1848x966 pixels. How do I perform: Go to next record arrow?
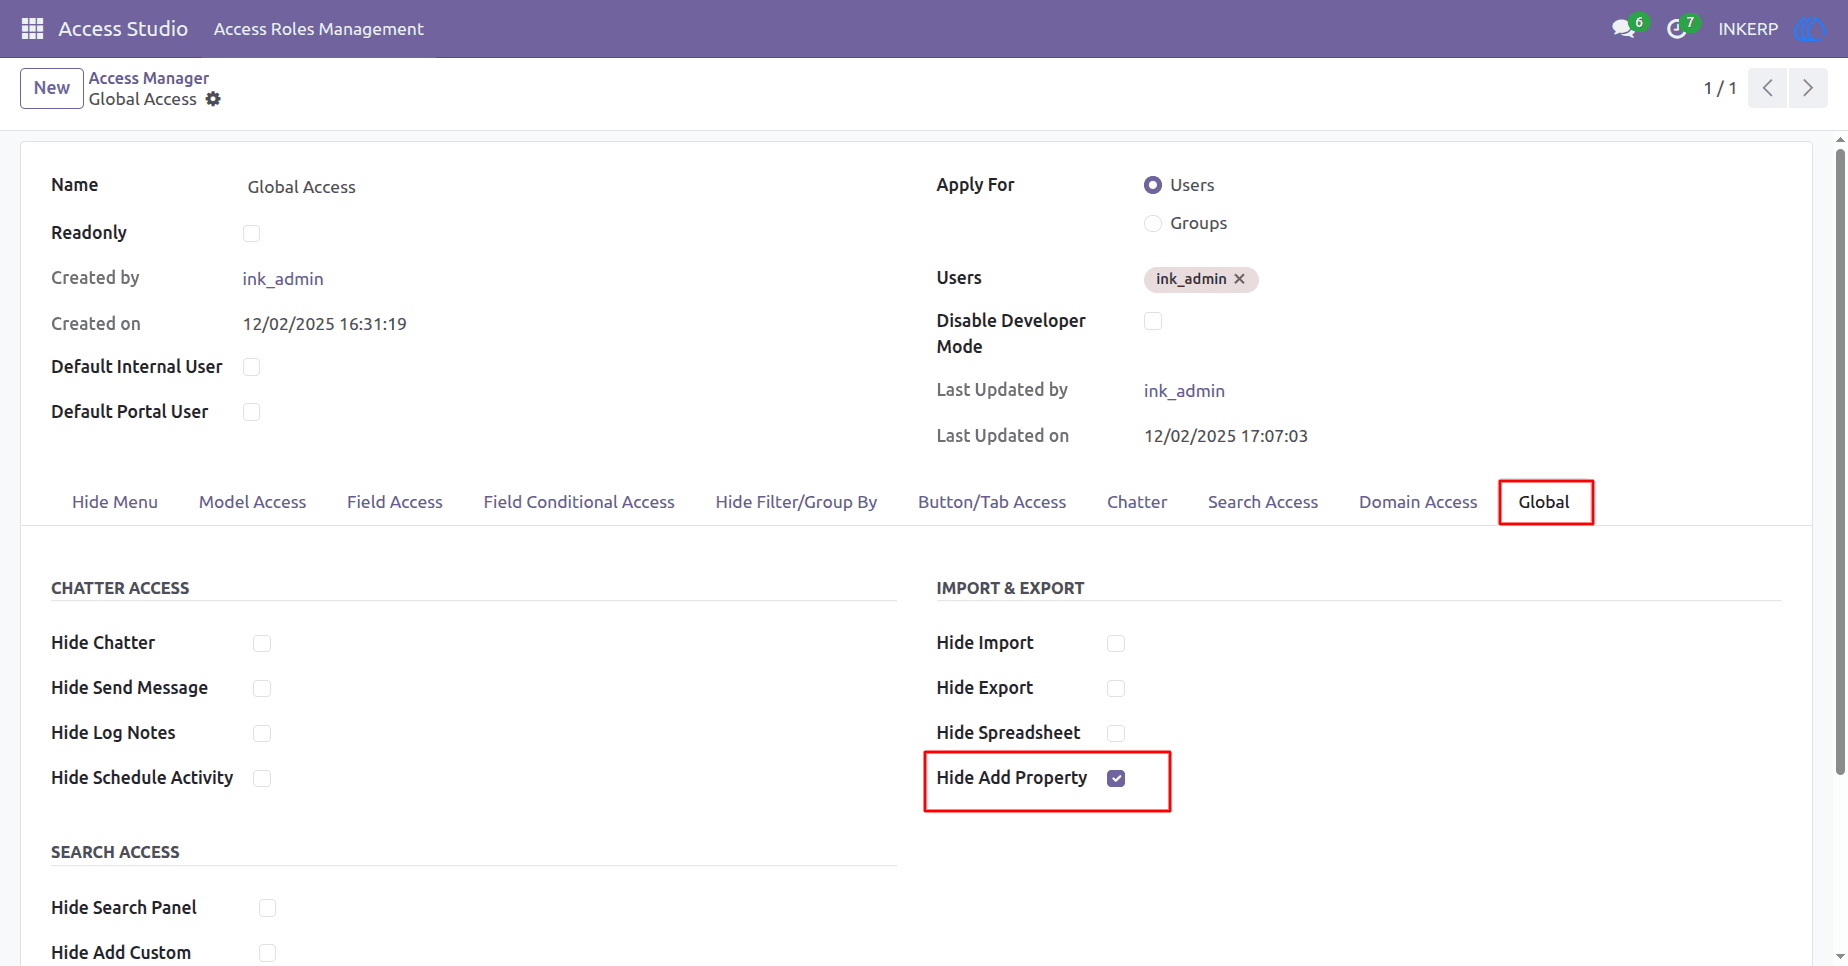coord(1808,88)
